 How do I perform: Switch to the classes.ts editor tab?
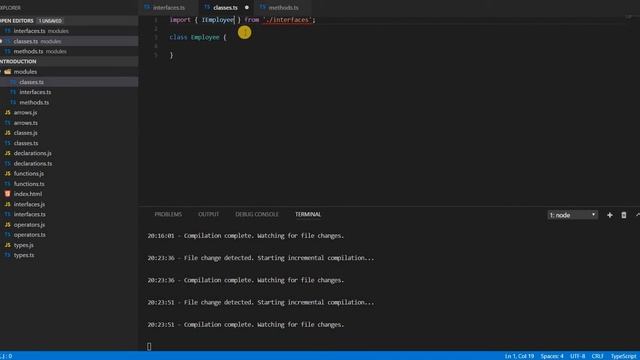pyautogui.click(x=225, y=8)
